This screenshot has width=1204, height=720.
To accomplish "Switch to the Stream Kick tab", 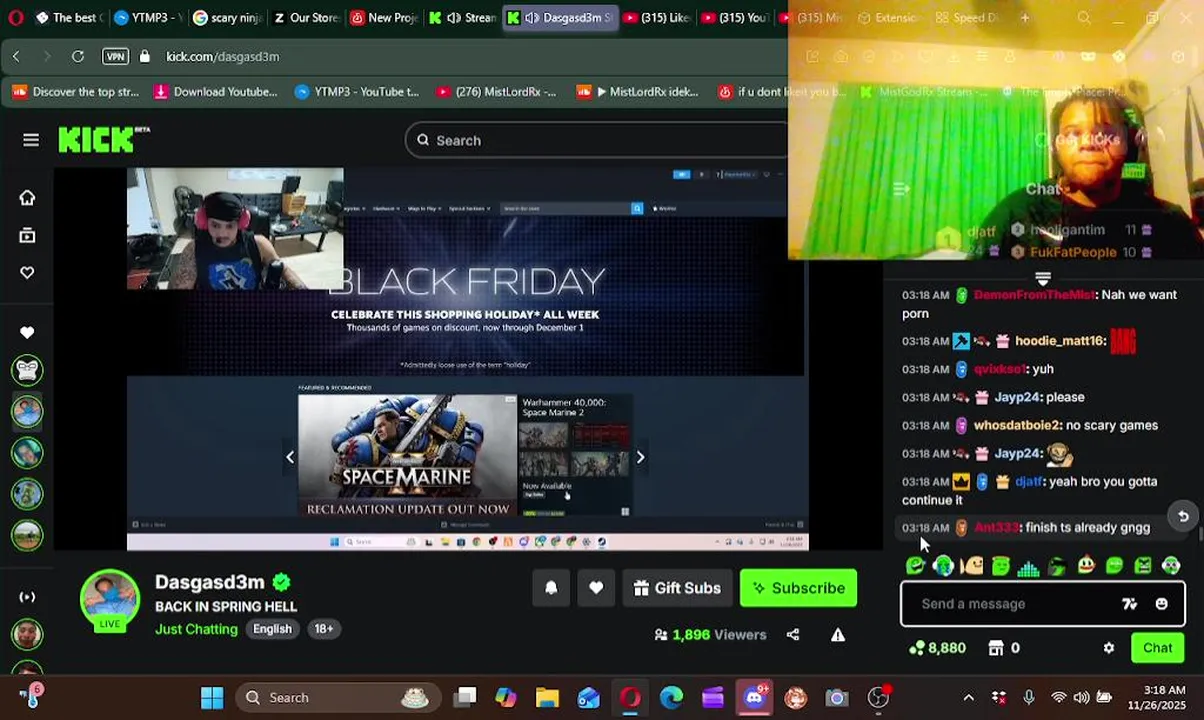I will click(x=463, y=17).
